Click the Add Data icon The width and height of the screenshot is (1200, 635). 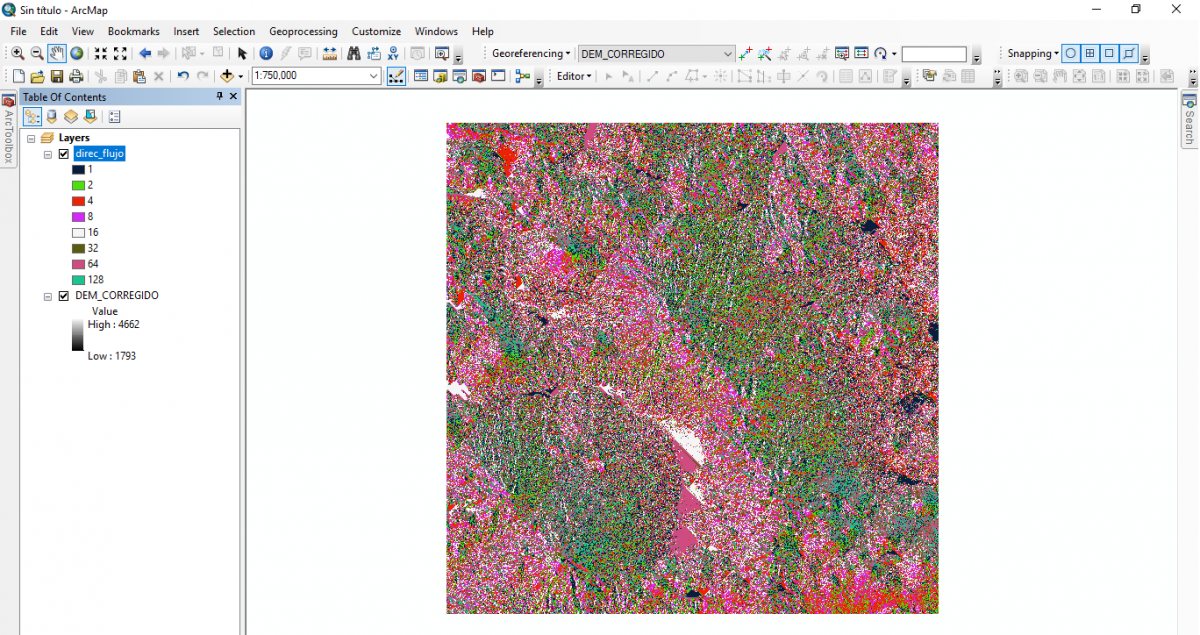228,75
